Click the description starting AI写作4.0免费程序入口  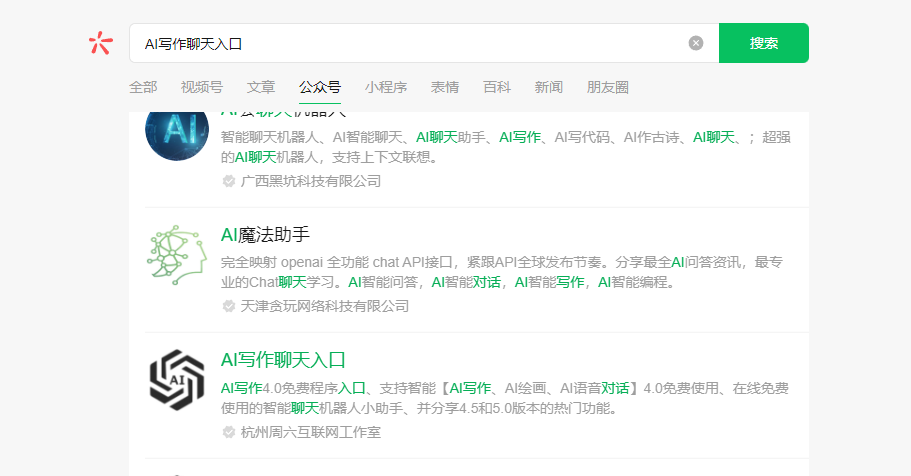click(504, 398)
